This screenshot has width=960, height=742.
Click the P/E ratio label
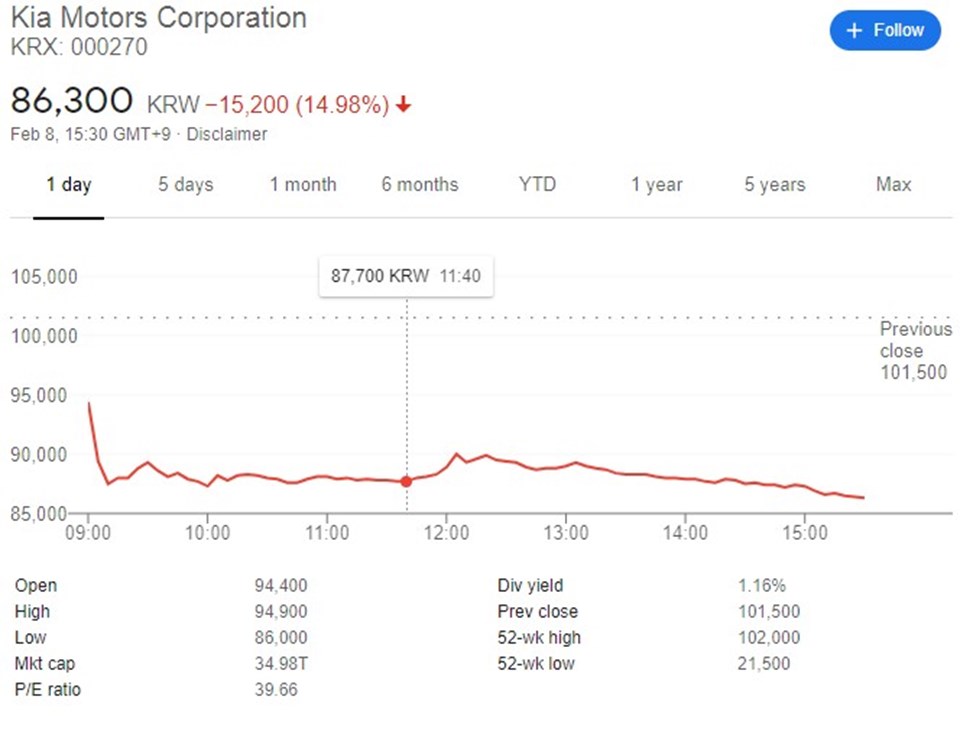point(48,690)
